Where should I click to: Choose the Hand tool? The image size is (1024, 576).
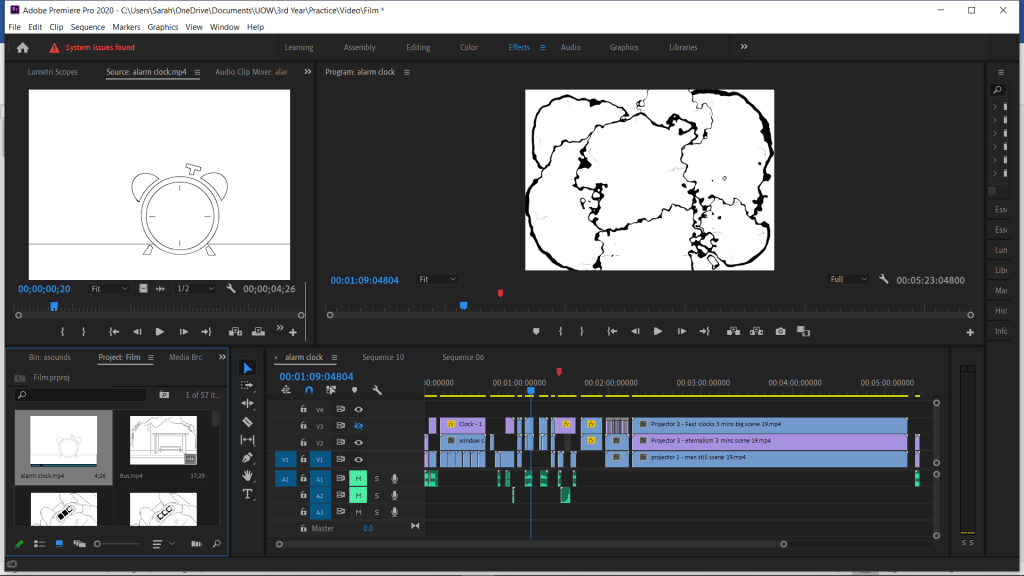[248, 476]
